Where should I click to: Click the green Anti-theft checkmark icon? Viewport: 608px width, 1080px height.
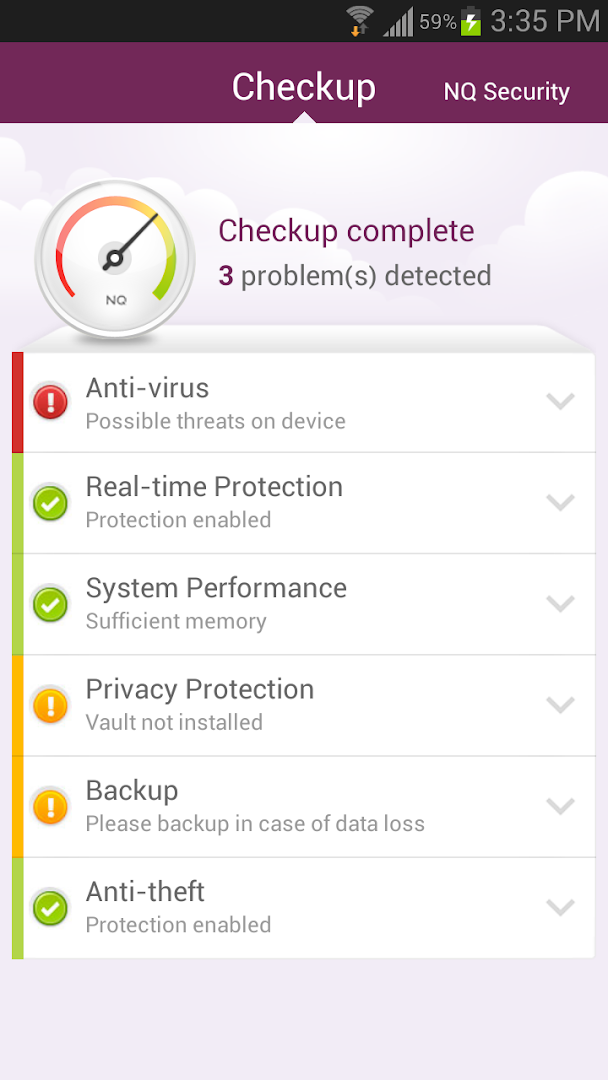50,907
